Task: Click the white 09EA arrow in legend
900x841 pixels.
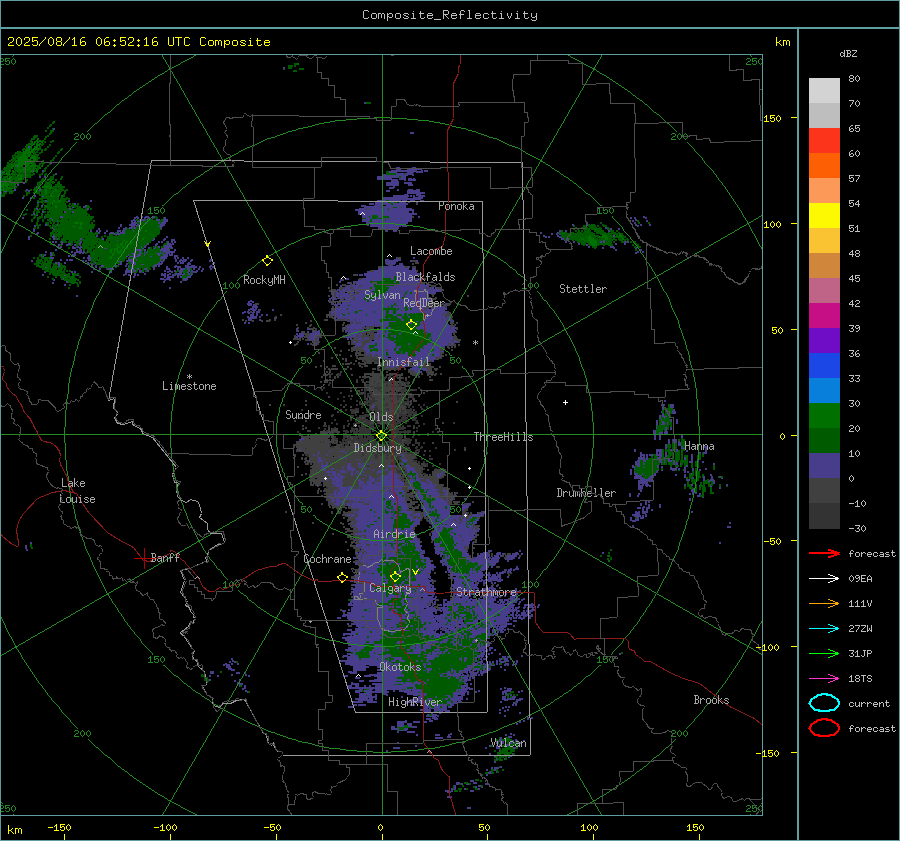Action: click(x=824, y=579)
